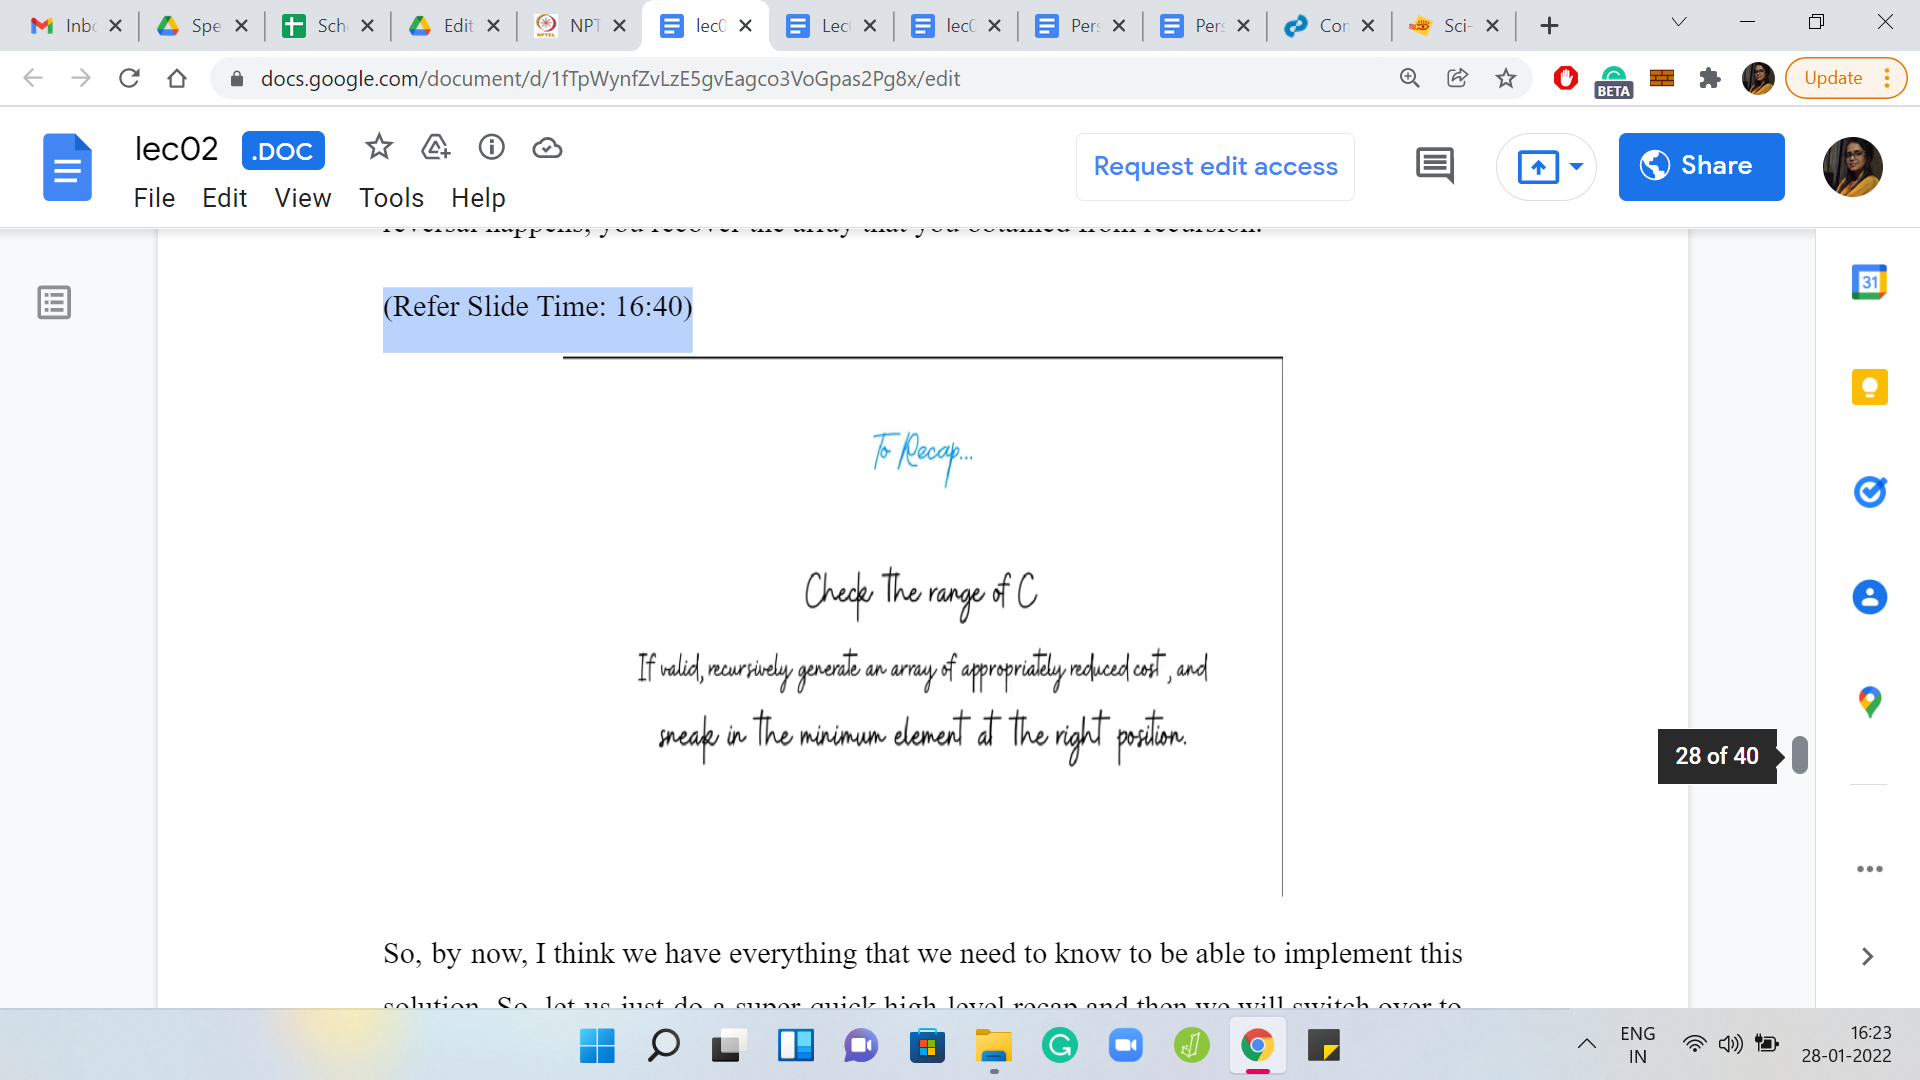Open Zoom from the Windows taskbar

[x=1125, y=1046]
